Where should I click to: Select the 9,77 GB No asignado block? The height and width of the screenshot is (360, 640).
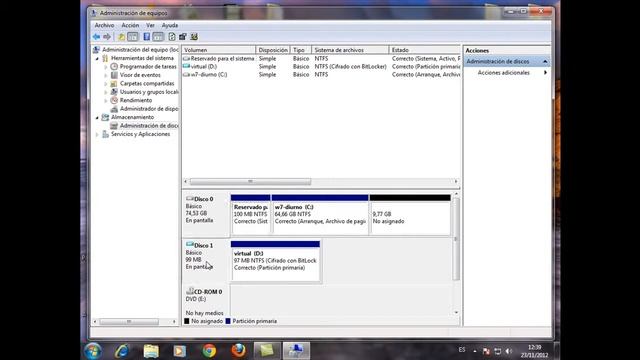pyautogui.click(x=410, y=215)
